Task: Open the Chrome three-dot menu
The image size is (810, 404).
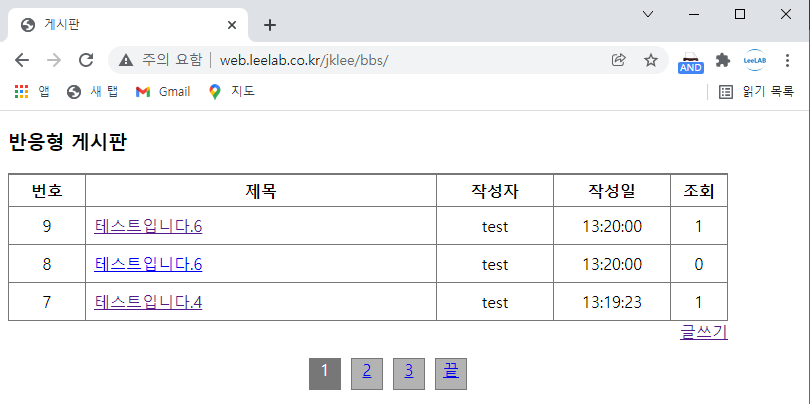Action: pyautogui.click(x=788, y=60)
